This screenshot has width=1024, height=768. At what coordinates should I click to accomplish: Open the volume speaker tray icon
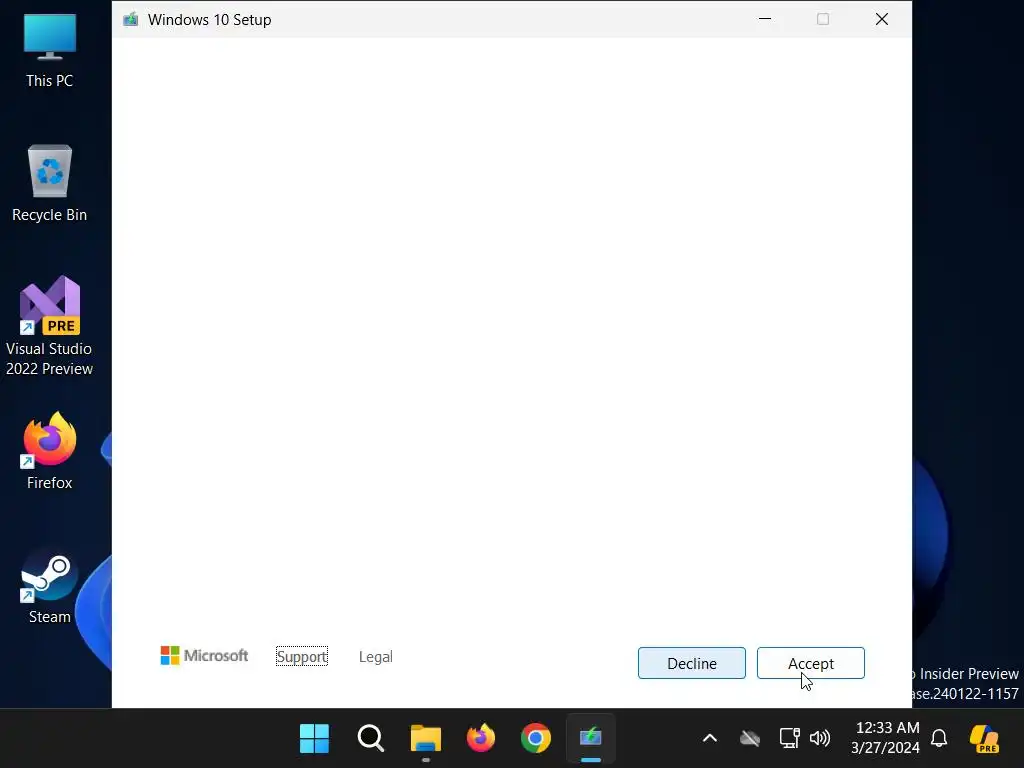coord(820,739)
